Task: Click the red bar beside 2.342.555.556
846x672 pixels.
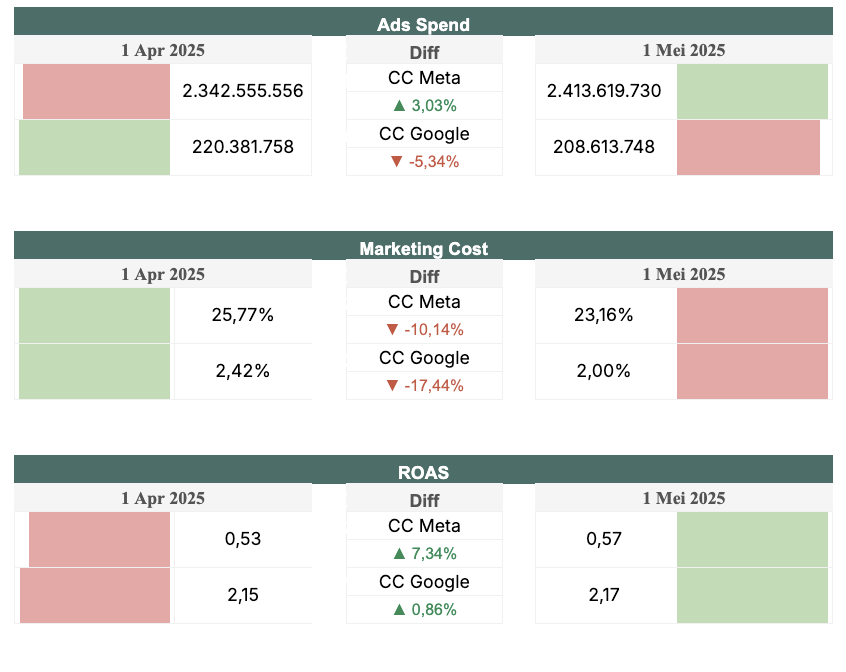Action: [x=96, y=91]
